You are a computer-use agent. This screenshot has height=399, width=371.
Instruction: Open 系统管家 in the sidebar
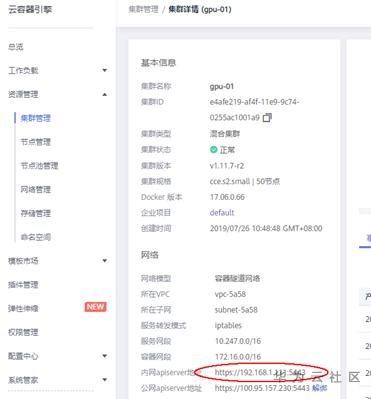click(23, 380)
